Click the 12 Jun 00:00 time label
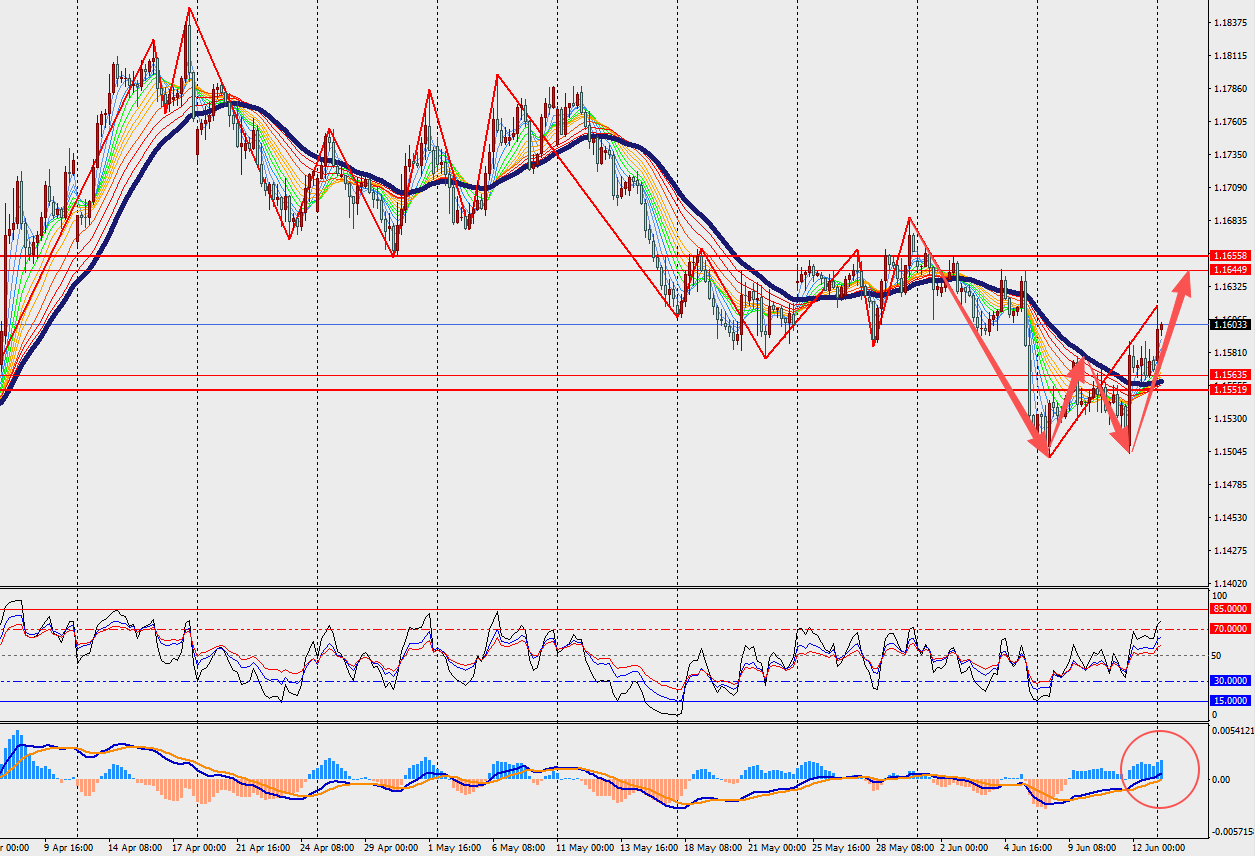 point(1158,847)
